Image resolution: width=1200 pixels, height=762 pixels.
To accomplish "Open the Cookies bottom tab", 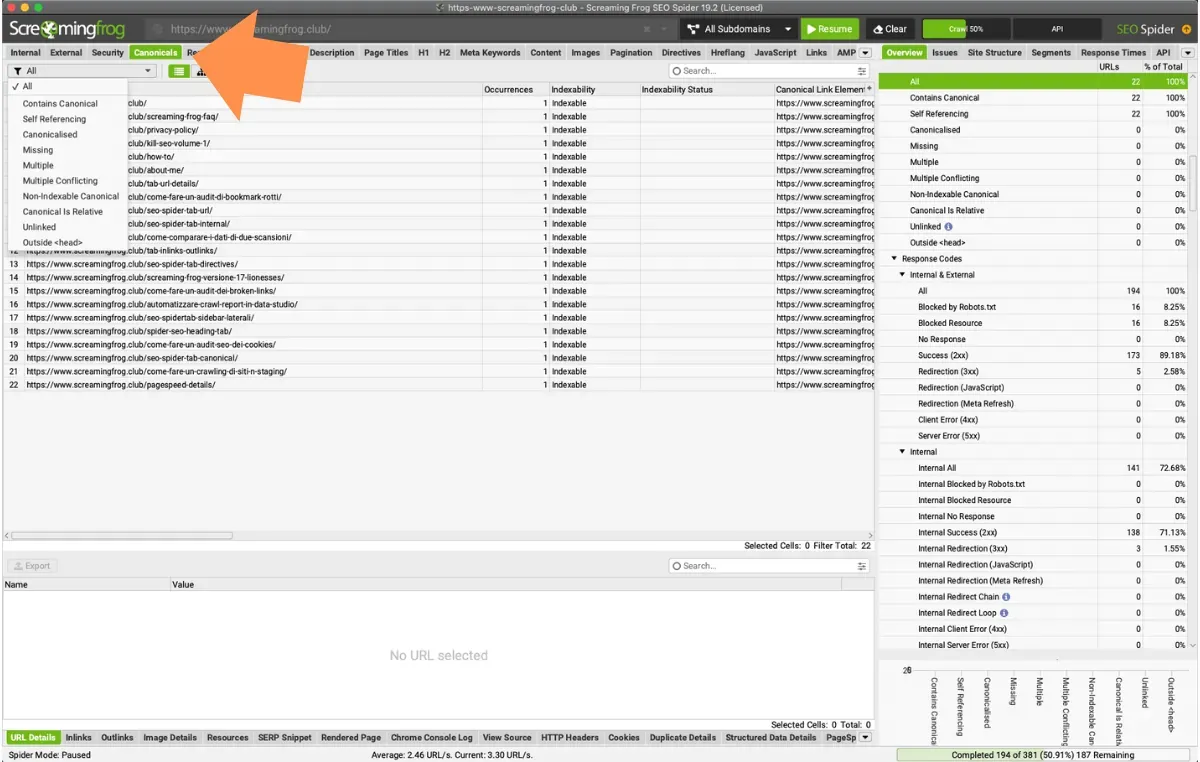I will [624, 738].
